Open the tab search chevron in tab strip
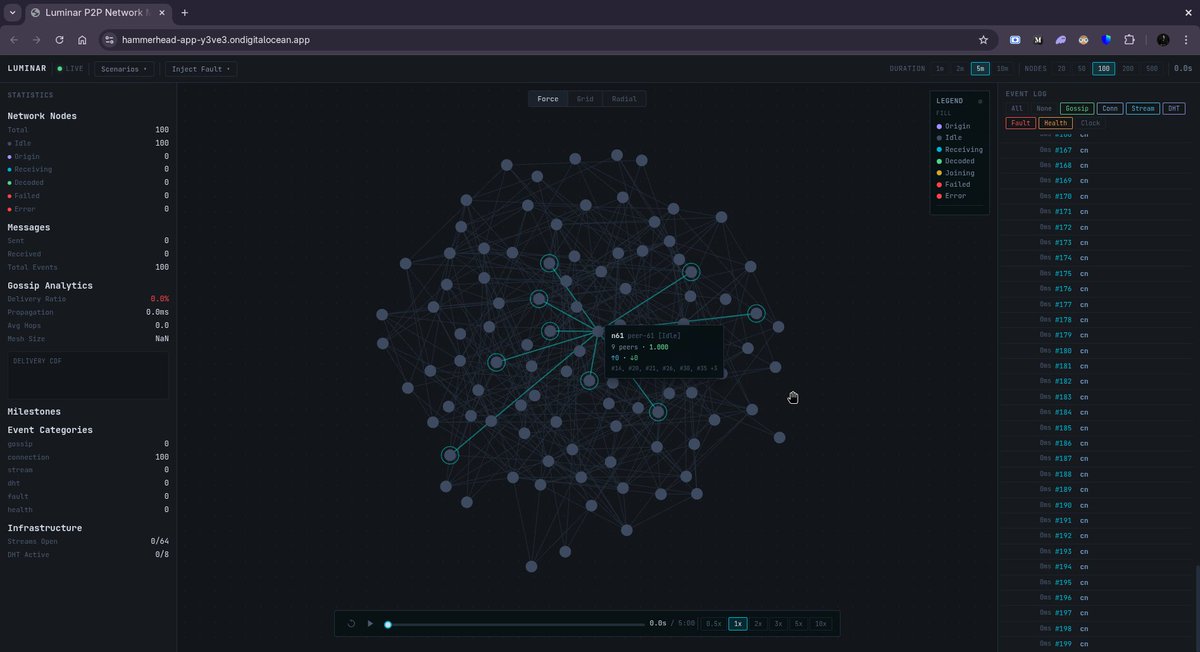 click(x=11, y=12)
